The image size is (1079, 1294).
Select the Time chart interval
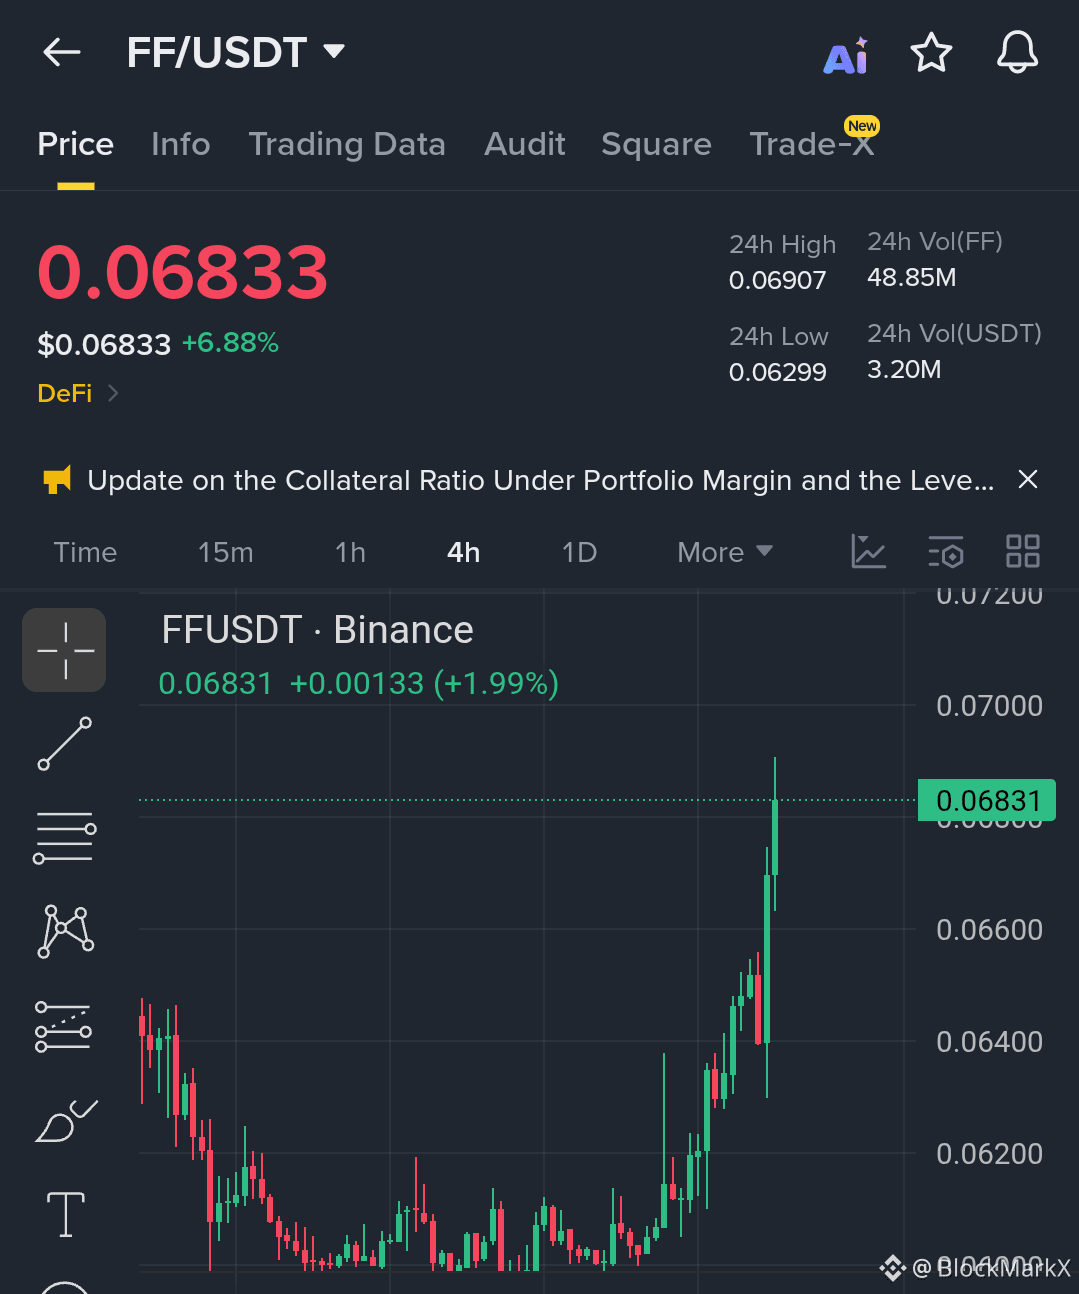(85, 552)
